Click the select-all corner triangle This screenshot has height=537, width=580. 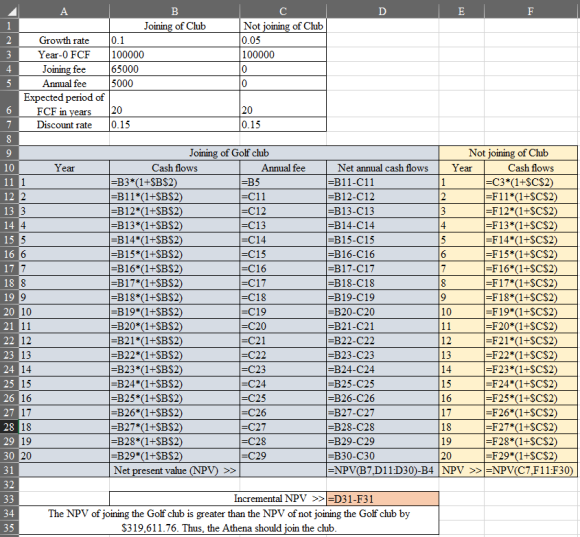click(x=9, y=11)
